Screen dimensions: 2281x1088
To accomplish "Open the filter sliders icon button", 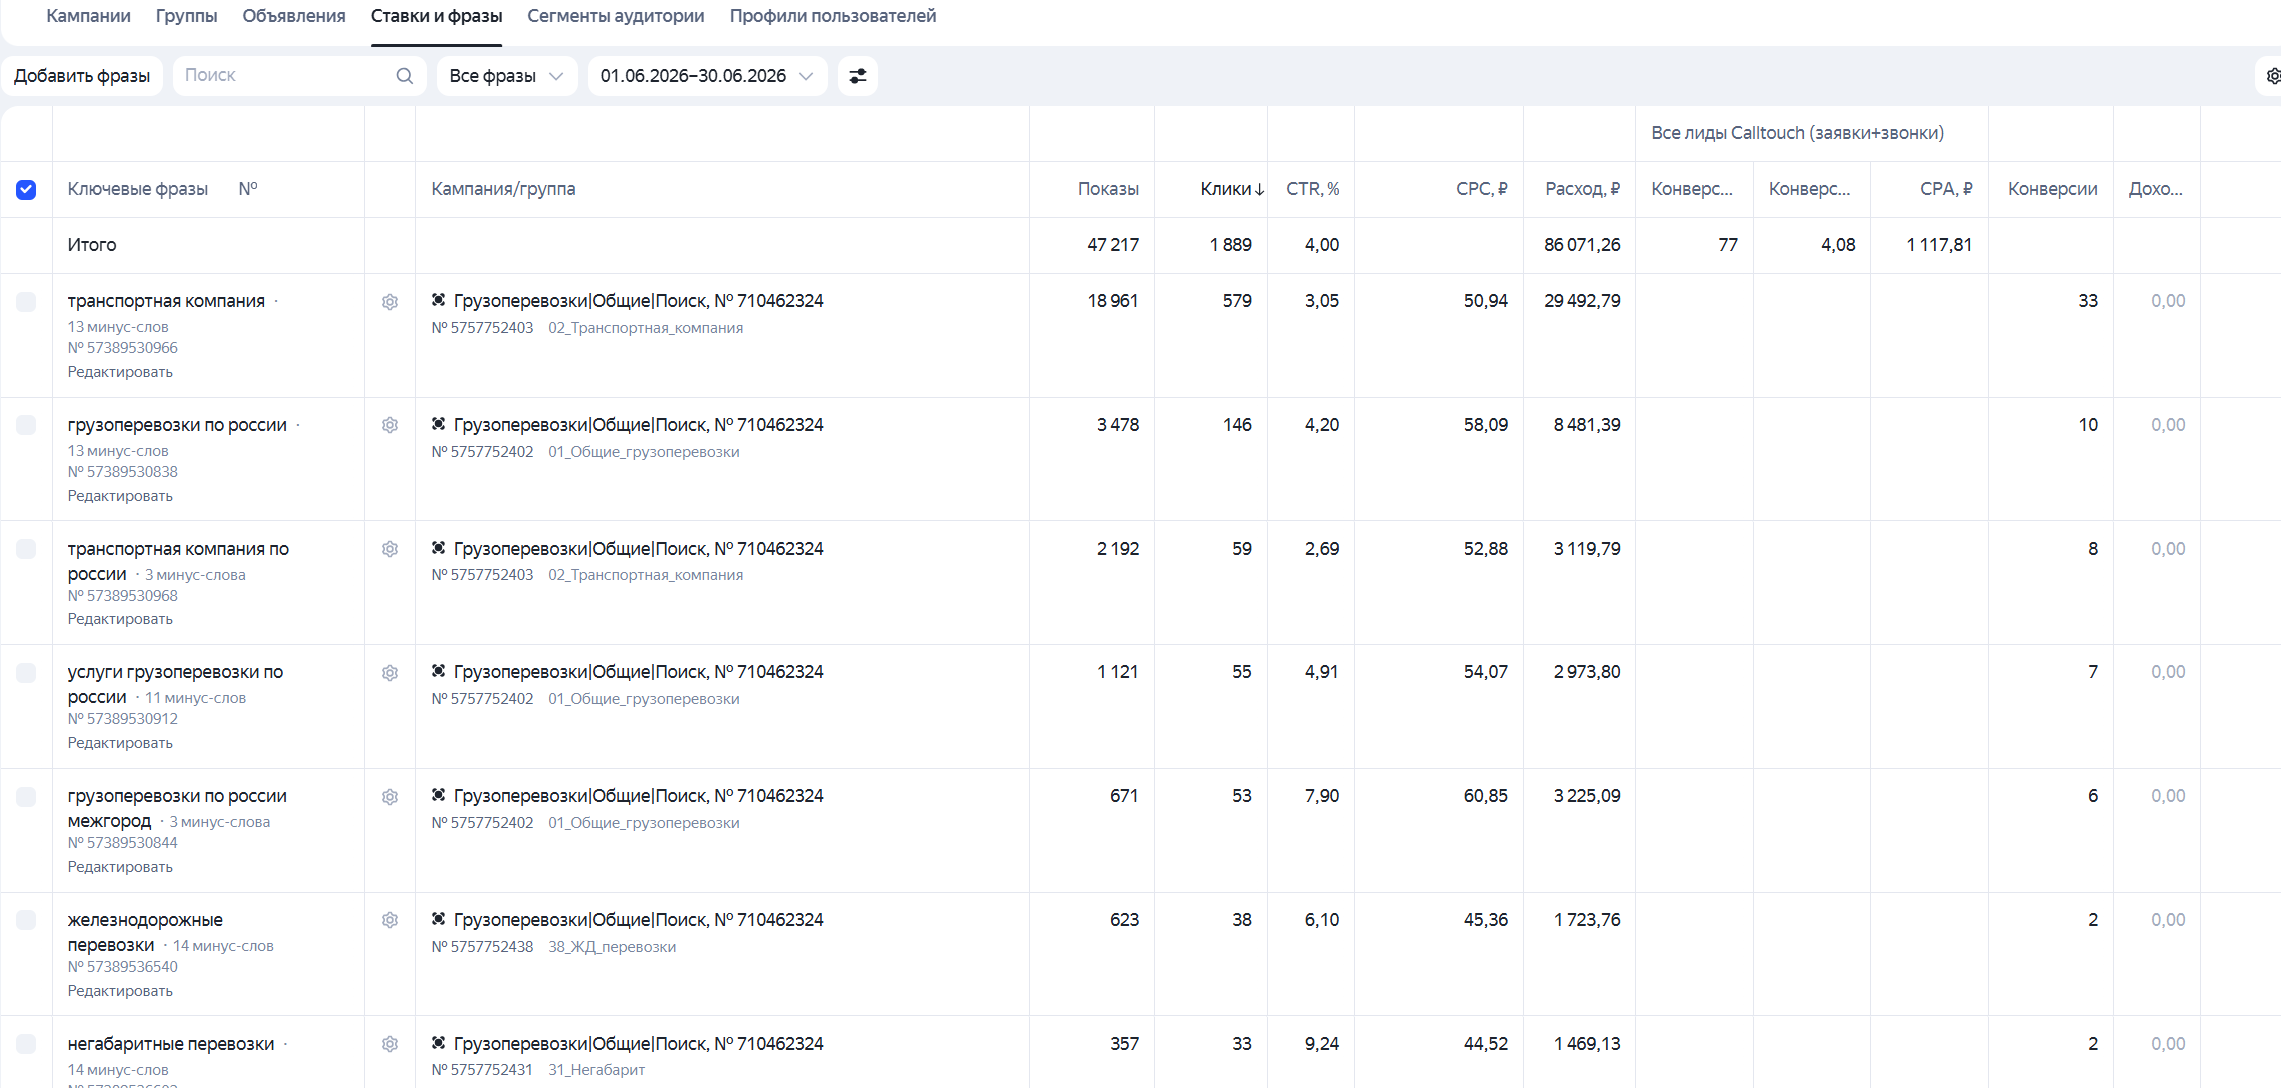I will 858,76.
